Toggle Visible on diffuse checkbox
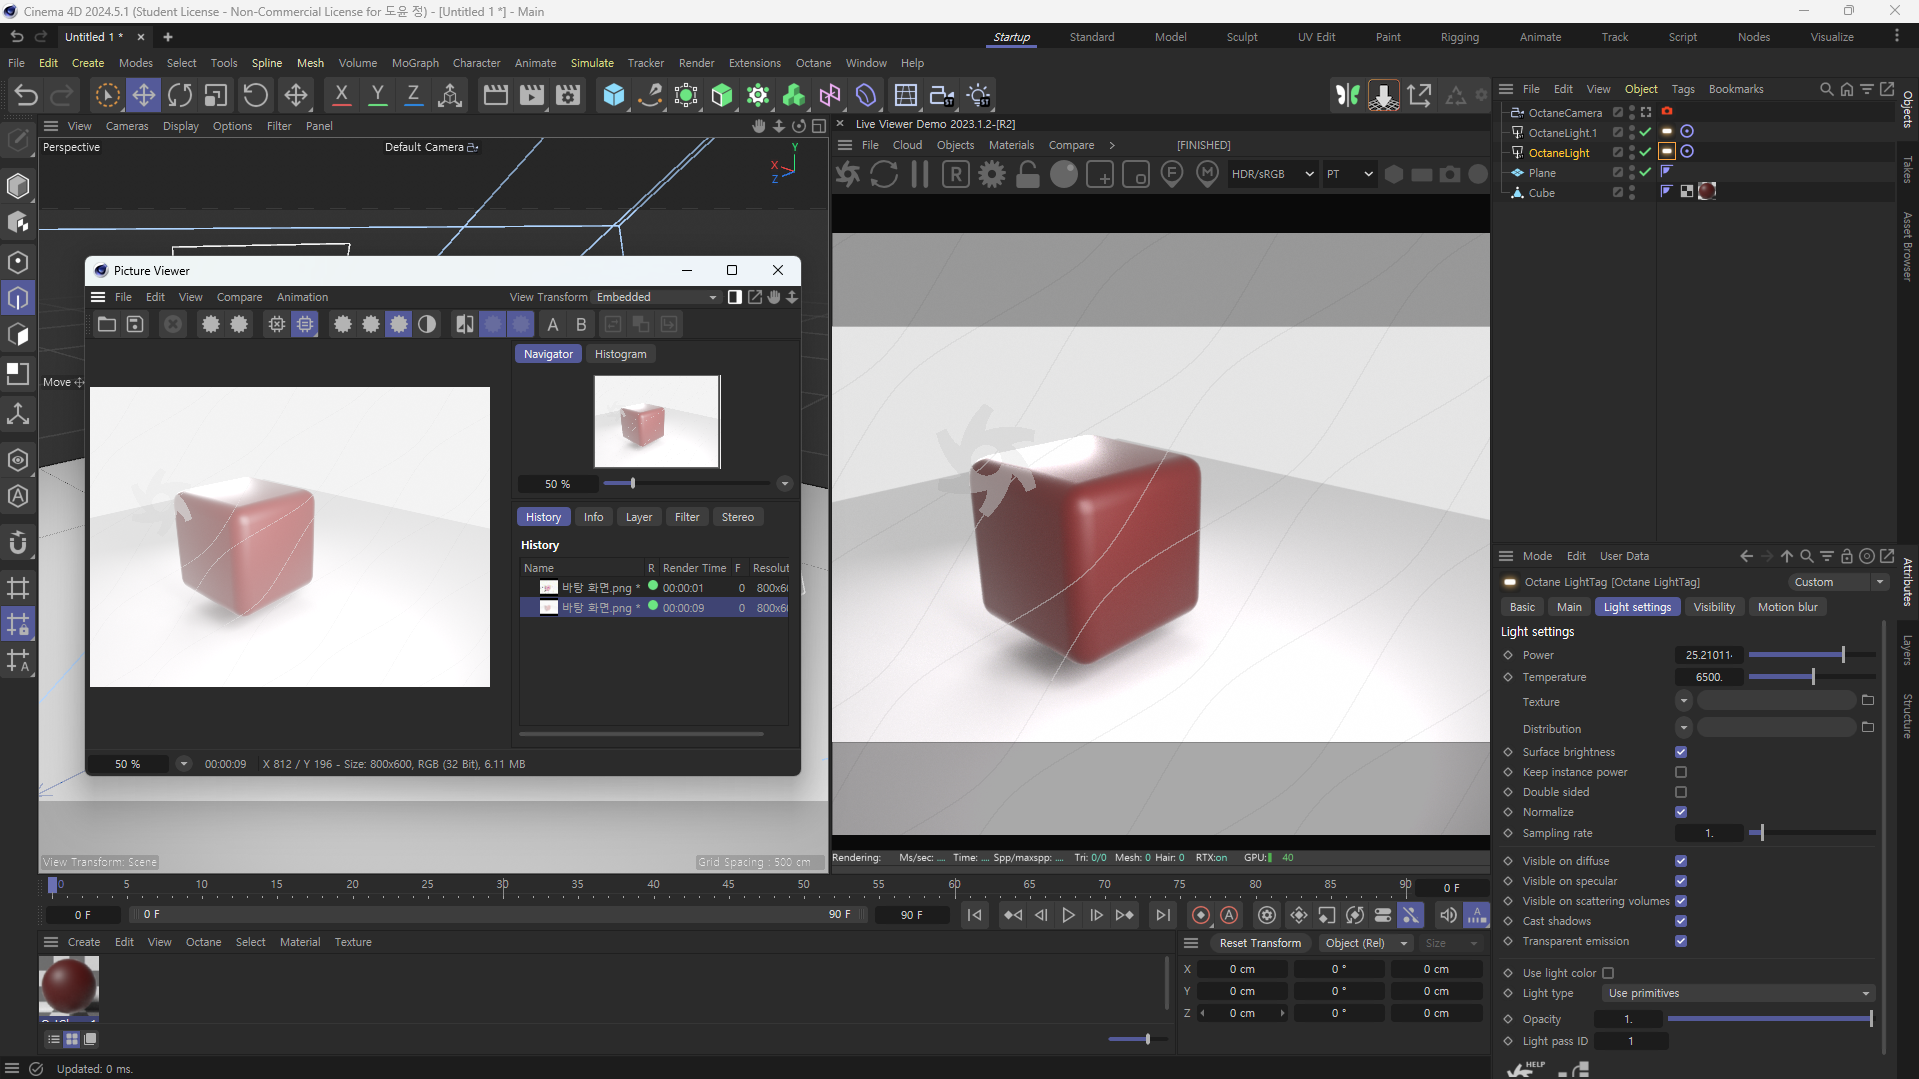Image resolution: width=1919 pixels, height=1079 pixels. click(x=1681, y=861)
